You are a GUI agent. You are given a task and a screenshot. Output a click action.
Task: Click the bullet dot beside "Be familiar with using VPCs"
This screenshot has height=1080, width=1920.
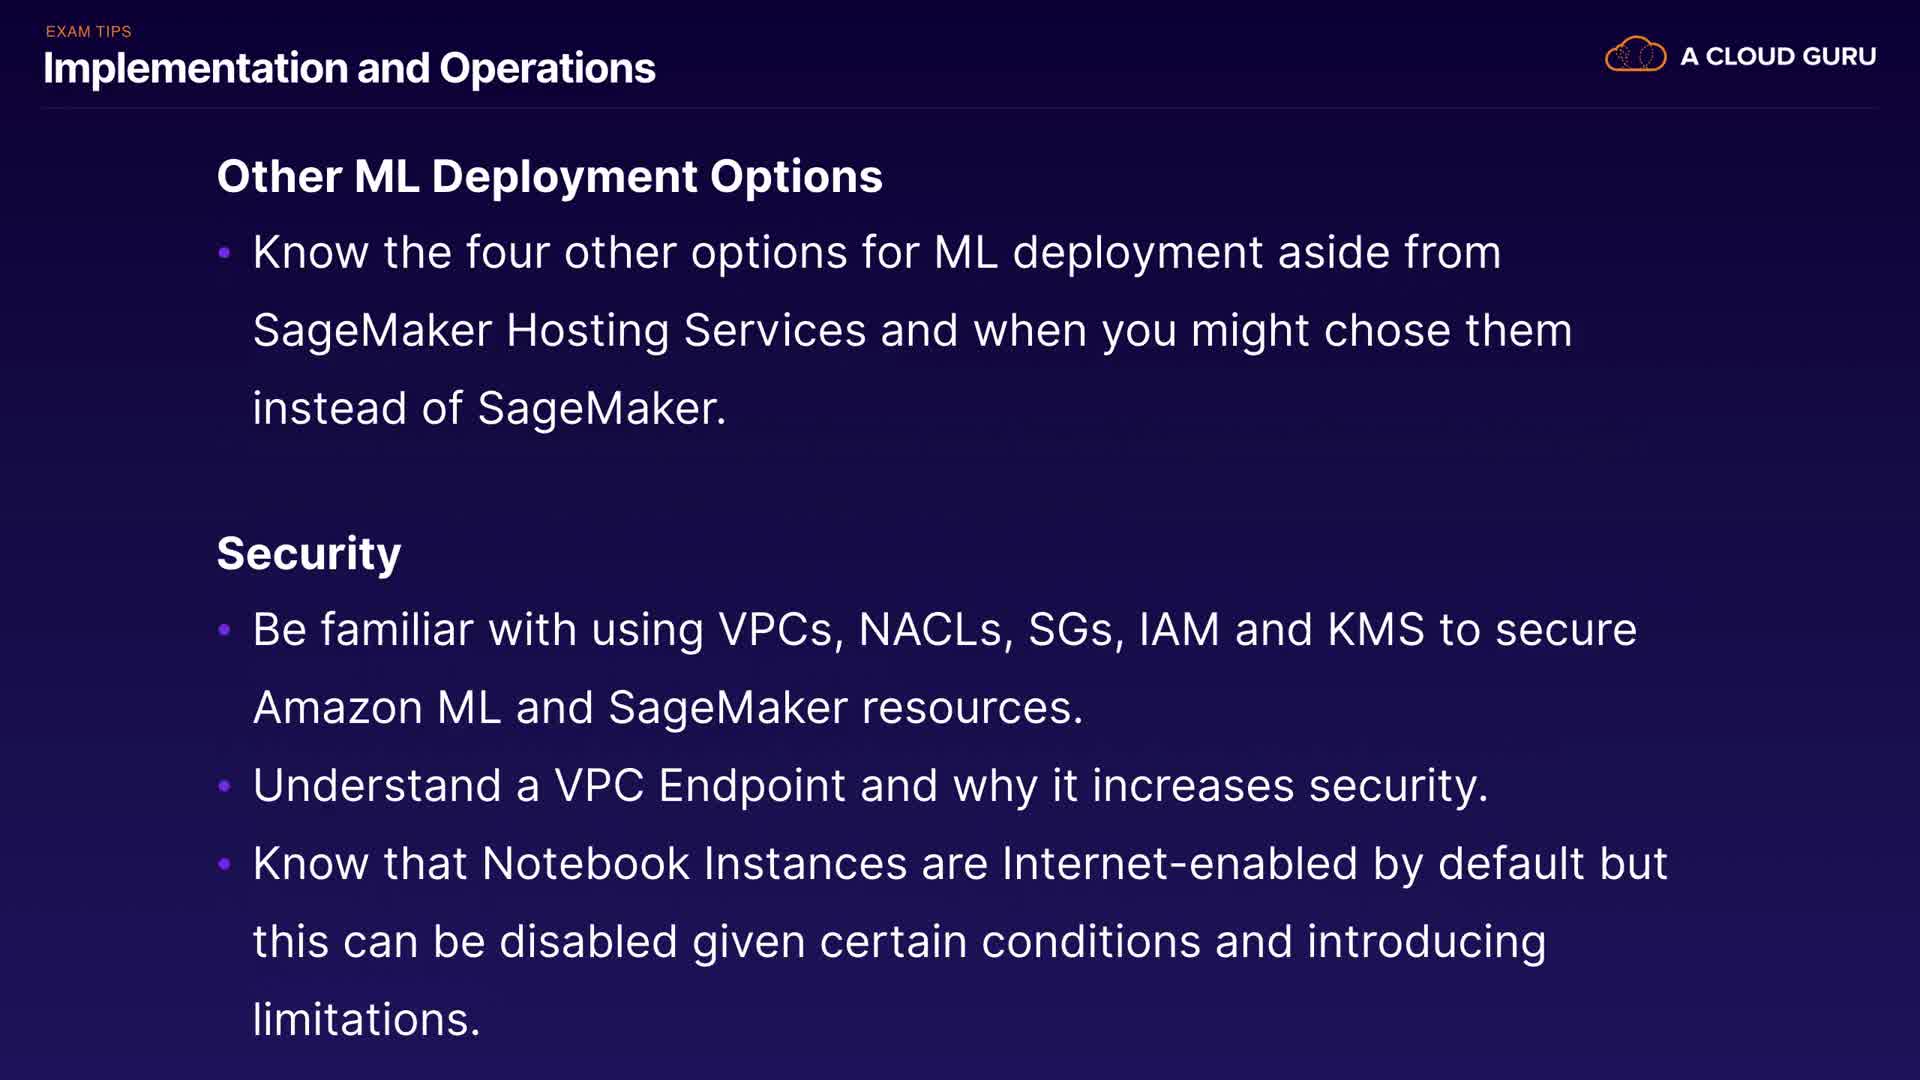tap(225, 630)
